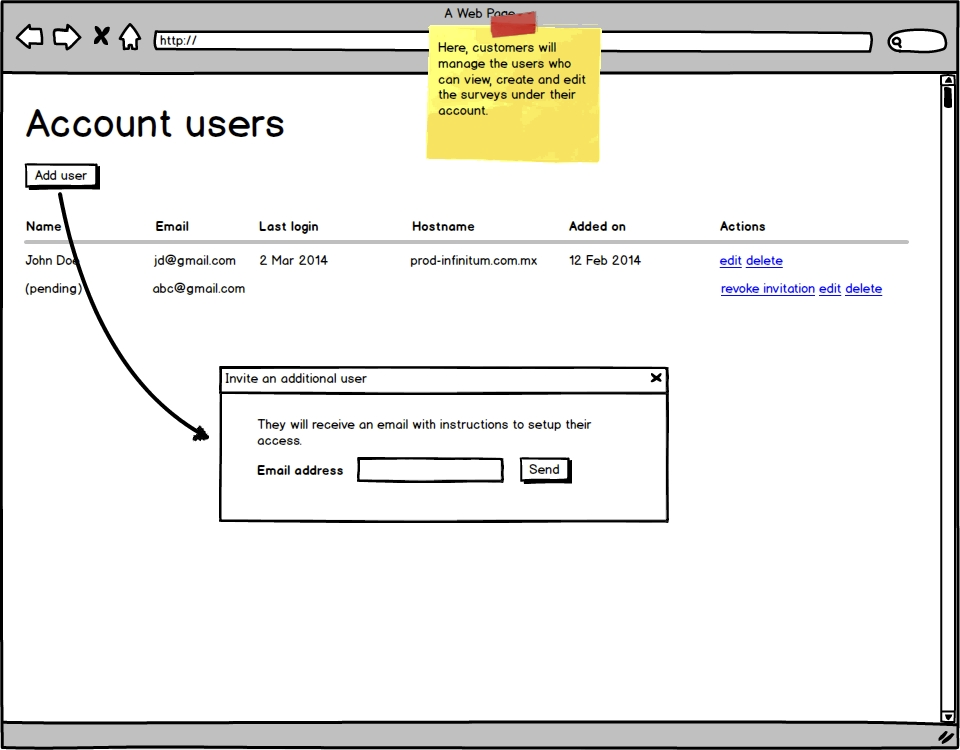The image size is (960, 750).
Task: Click the browser forward arrow
Action: pyautogui.click(x=67, y=37)
